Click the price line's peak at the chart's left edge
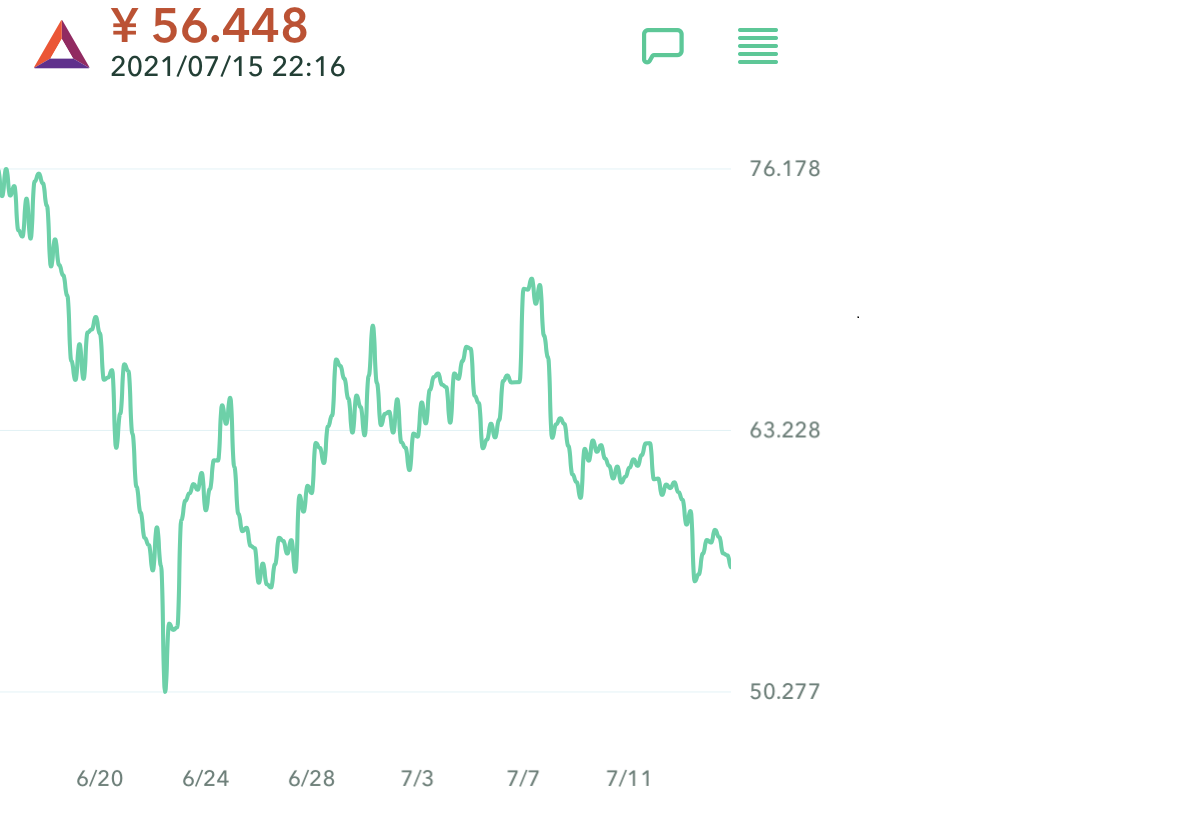1200x826 pixels. 38,175
